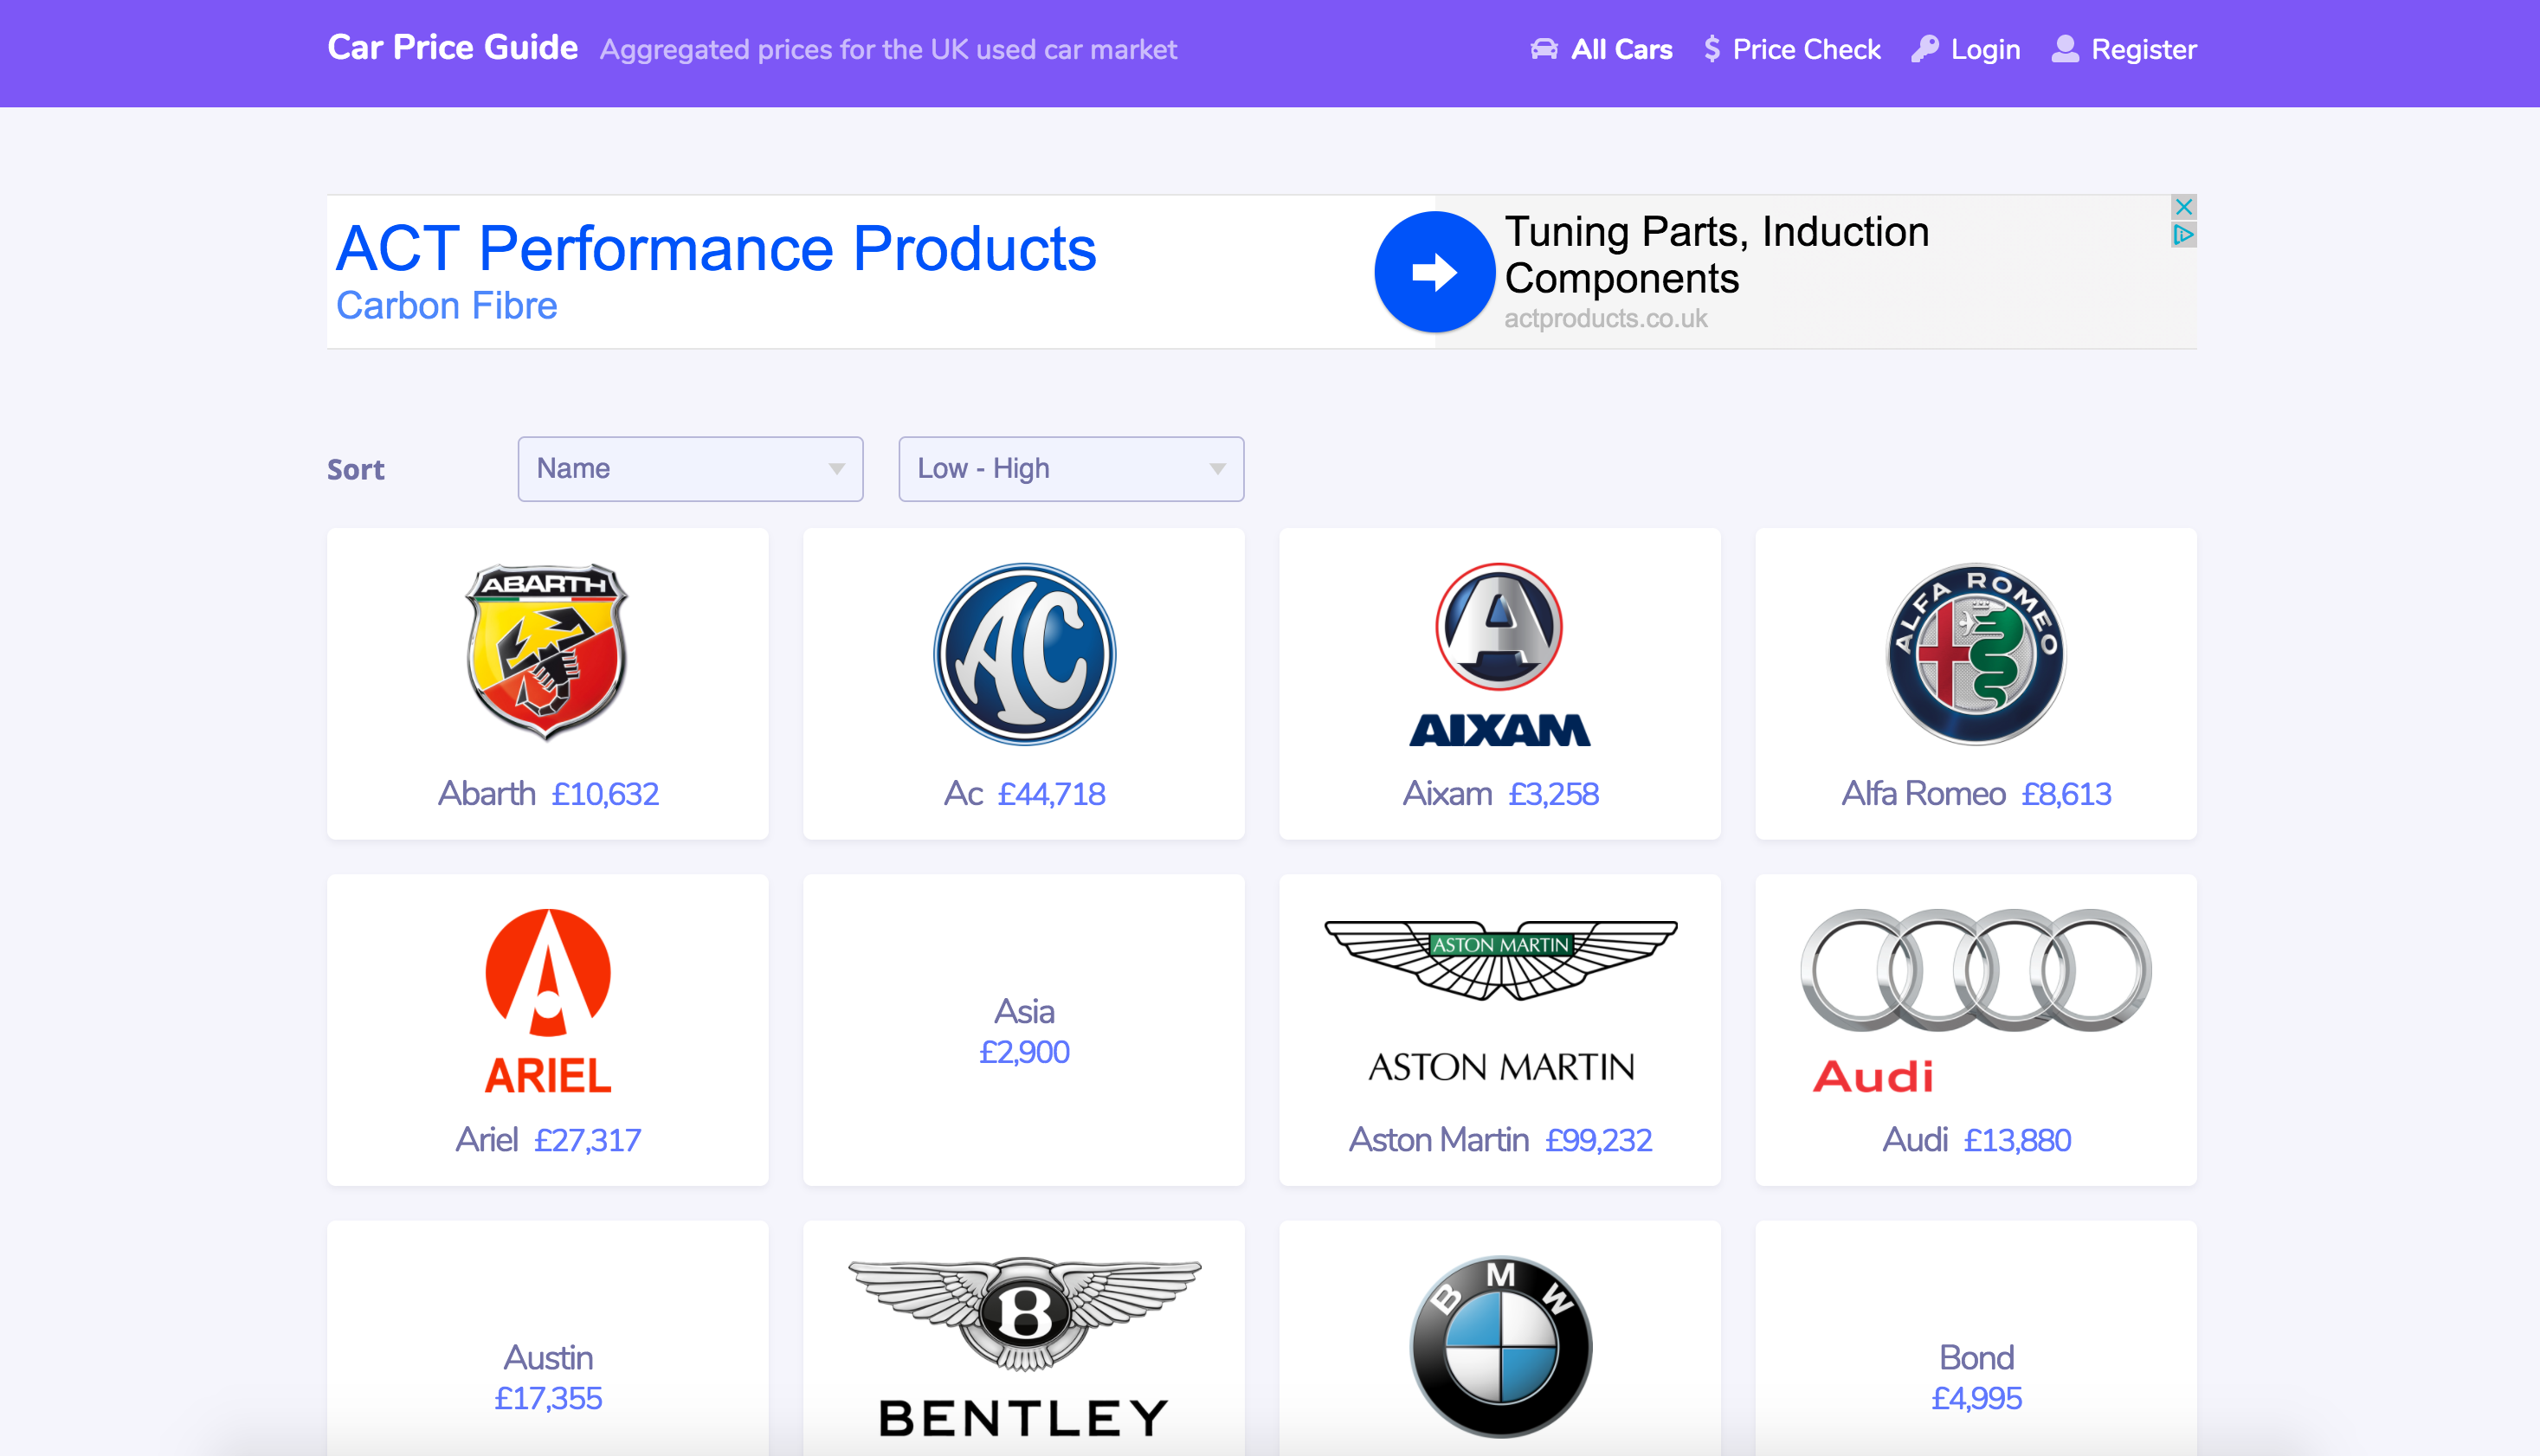Viewport: 2540px width, 1456px height.
Task: Click the Car Price Guide title link
Action: (x=452, y=46)
